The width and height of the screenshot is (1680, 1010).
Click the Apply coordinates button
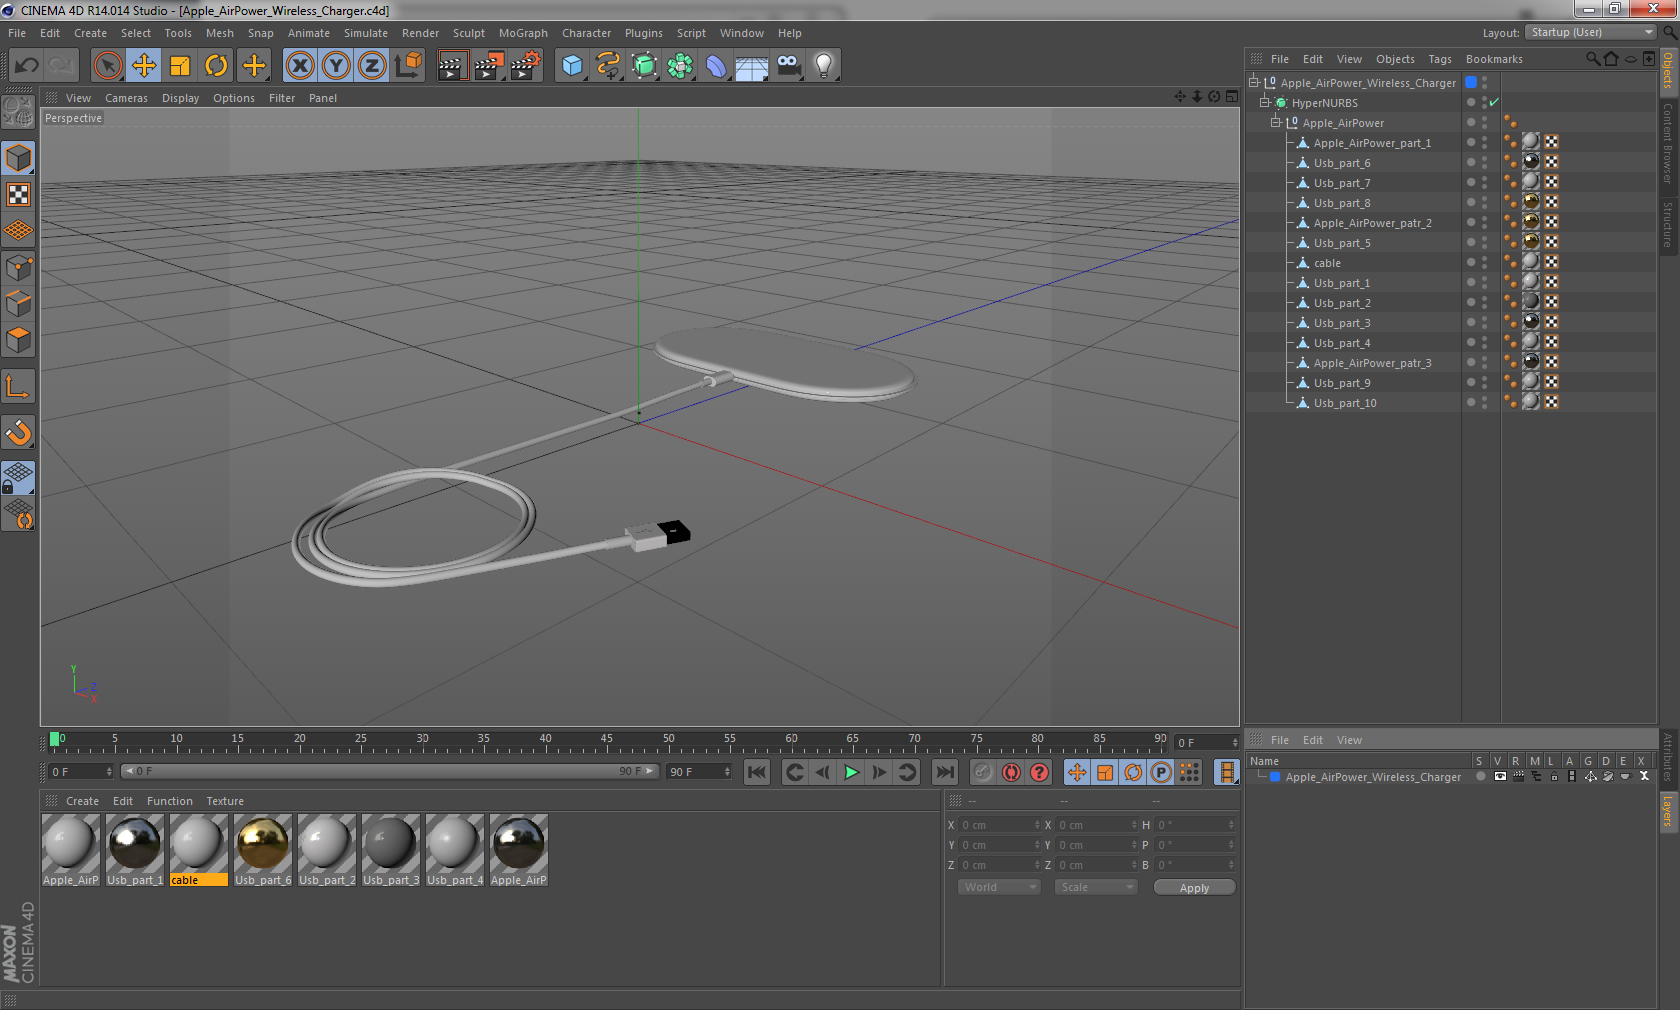pos(1194,887)
